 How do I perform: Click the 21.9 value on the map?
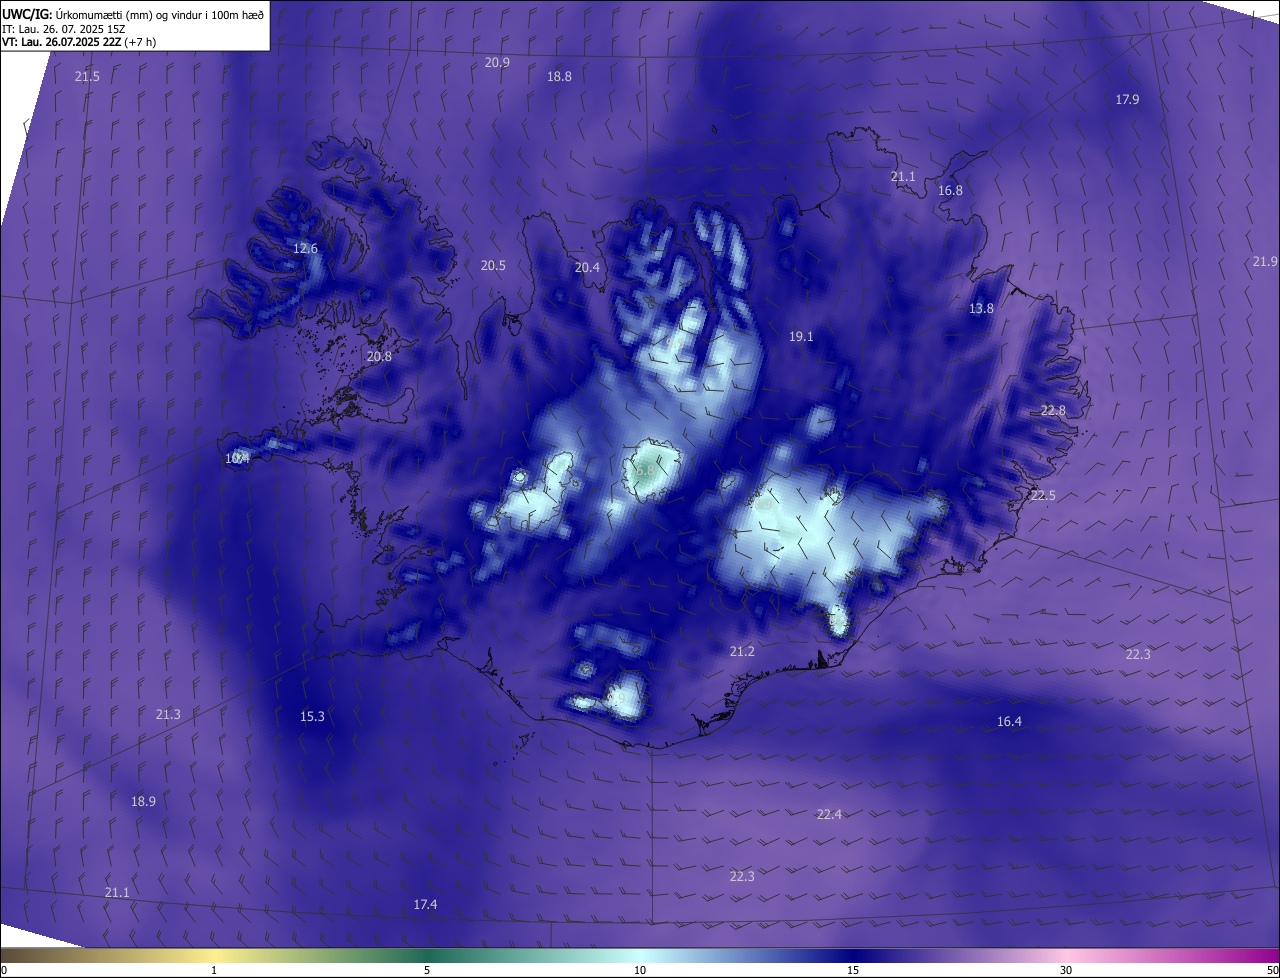pyautogui.click(x=1264, y=262)
